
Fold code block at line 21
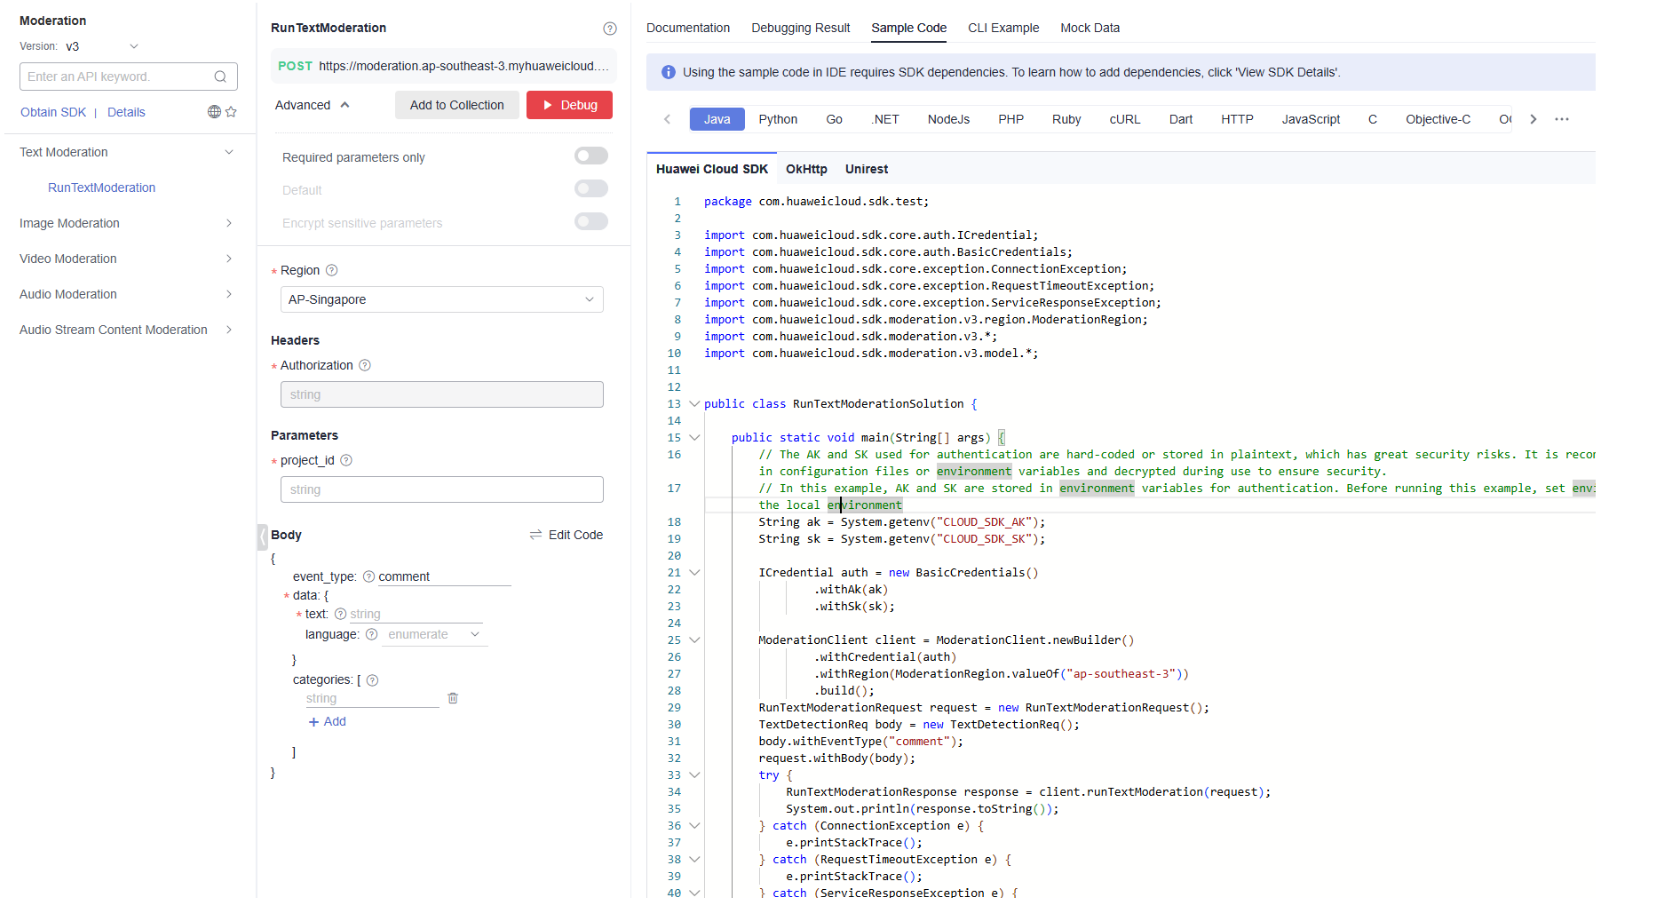(694, 572)
